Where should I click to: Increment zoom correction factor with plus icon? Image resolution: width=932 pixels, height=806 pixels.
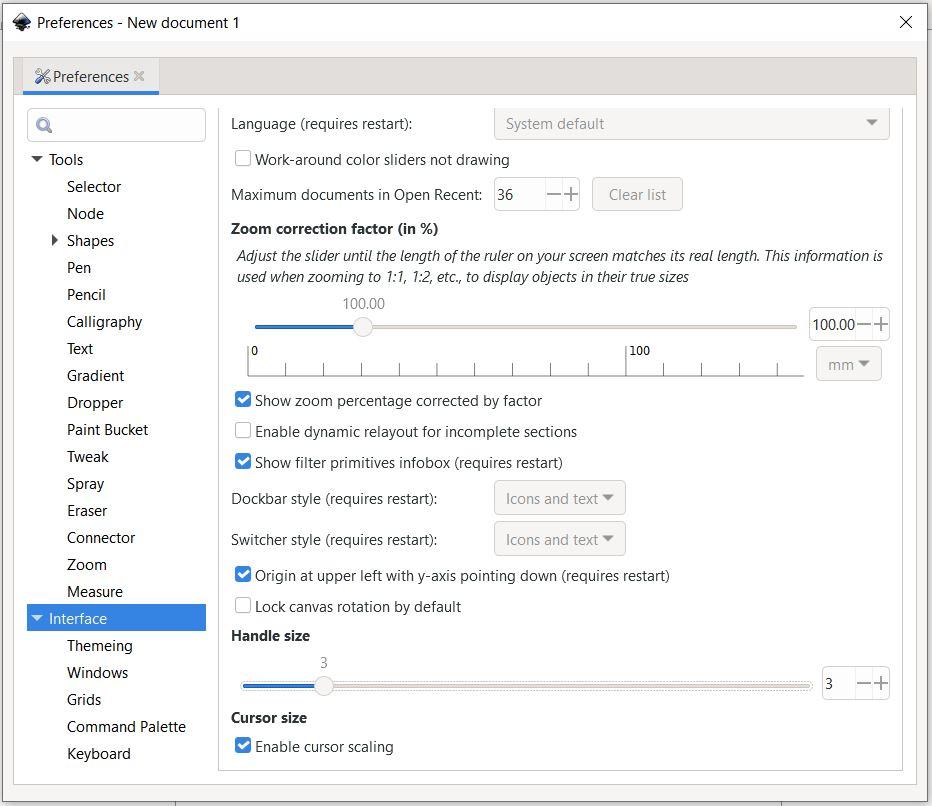[880, 324]
